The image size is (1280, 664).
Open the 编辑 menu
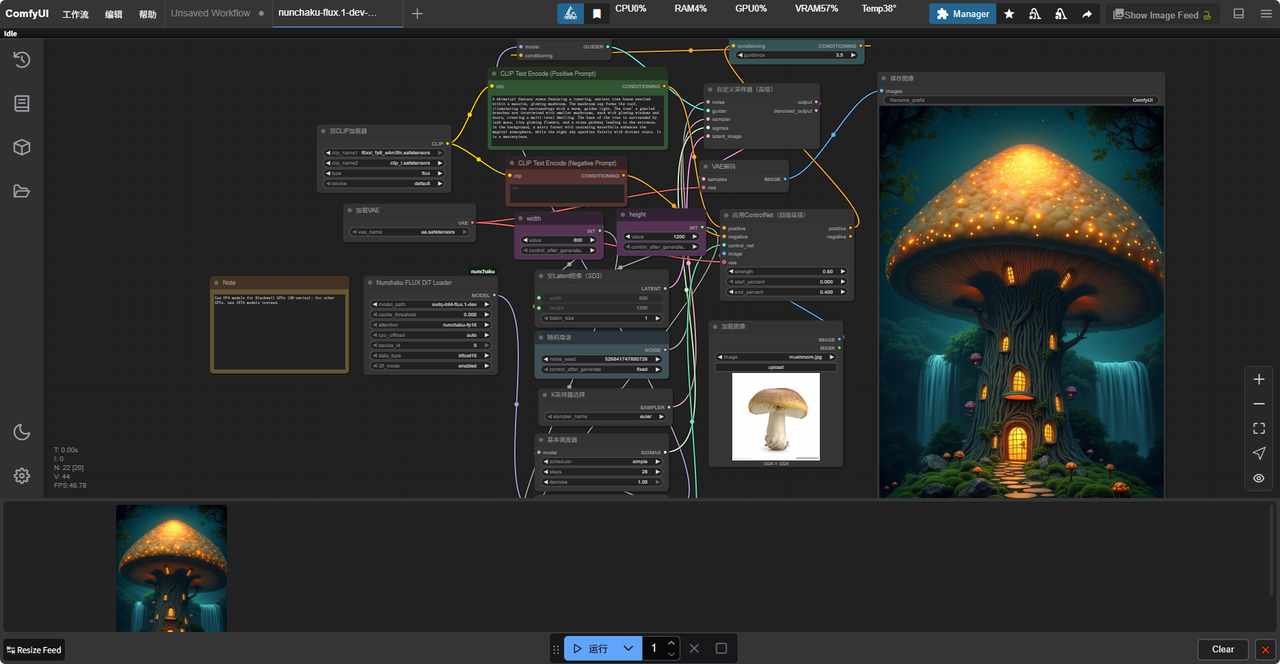pyautogui.click(x=114, y=14)
